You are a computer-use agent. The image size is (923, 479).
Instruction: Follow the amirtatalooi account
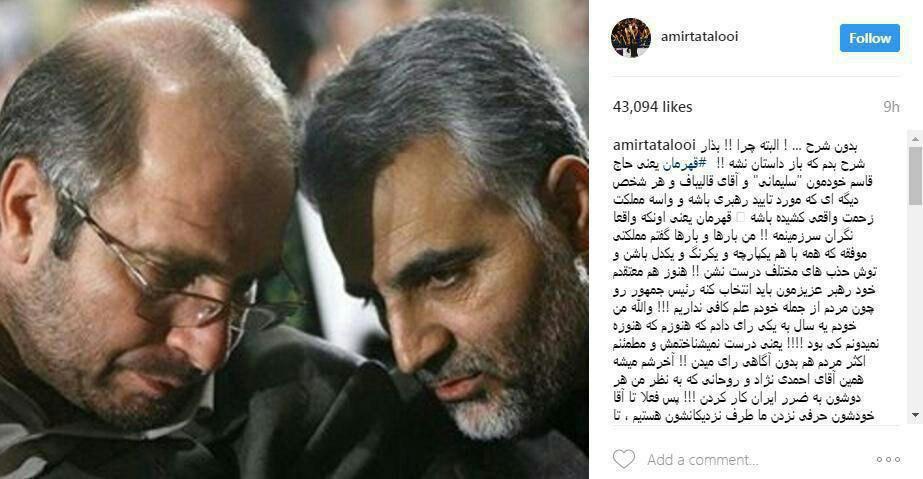[x=869, y=38]
